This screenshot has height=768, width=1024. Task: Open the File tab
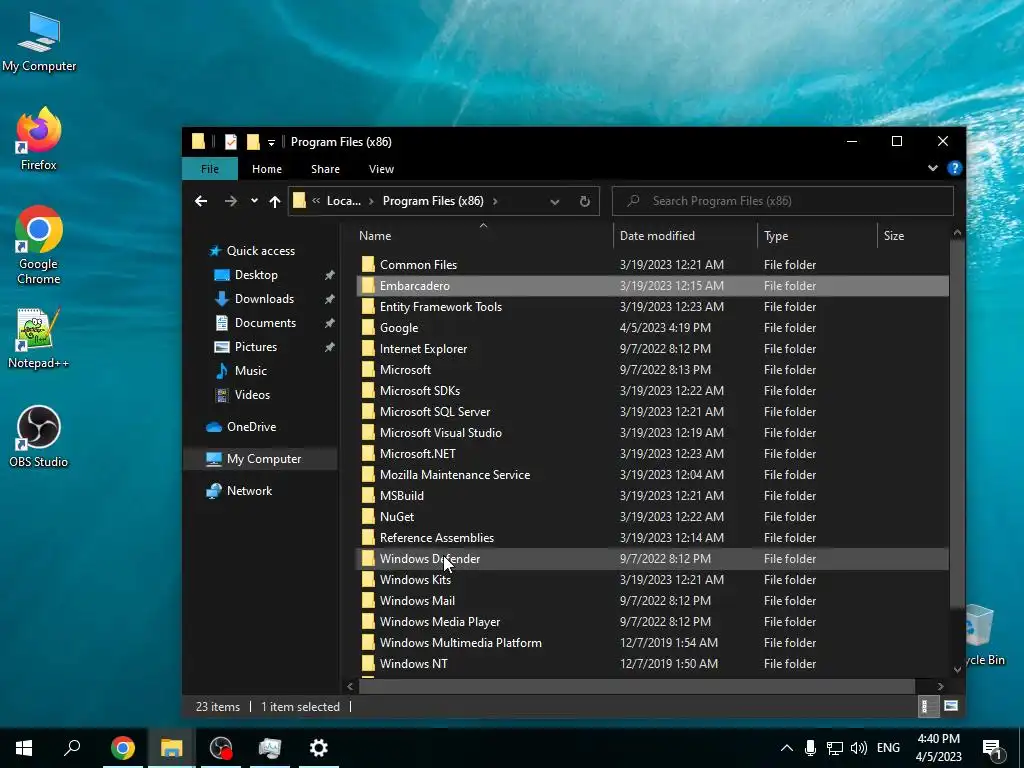[x=210, y=168]
